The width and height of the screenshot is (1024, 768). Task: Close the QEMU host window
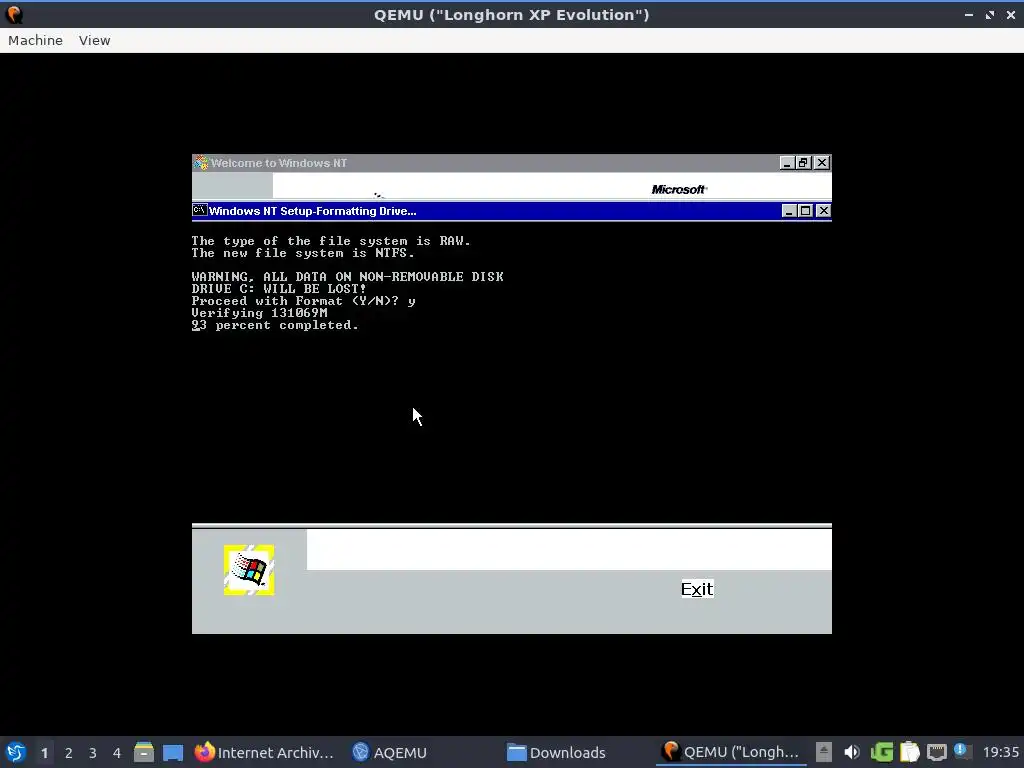coord(1010,14)
